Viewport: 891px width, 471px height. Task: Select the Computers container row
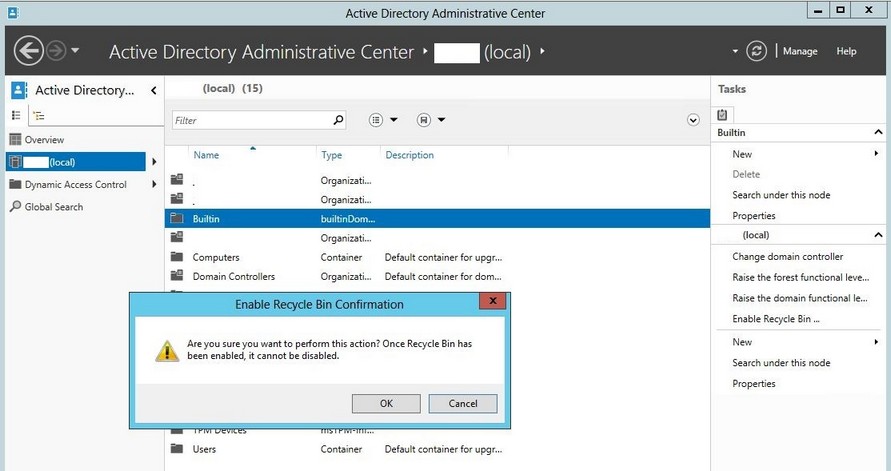click(438, 257)
